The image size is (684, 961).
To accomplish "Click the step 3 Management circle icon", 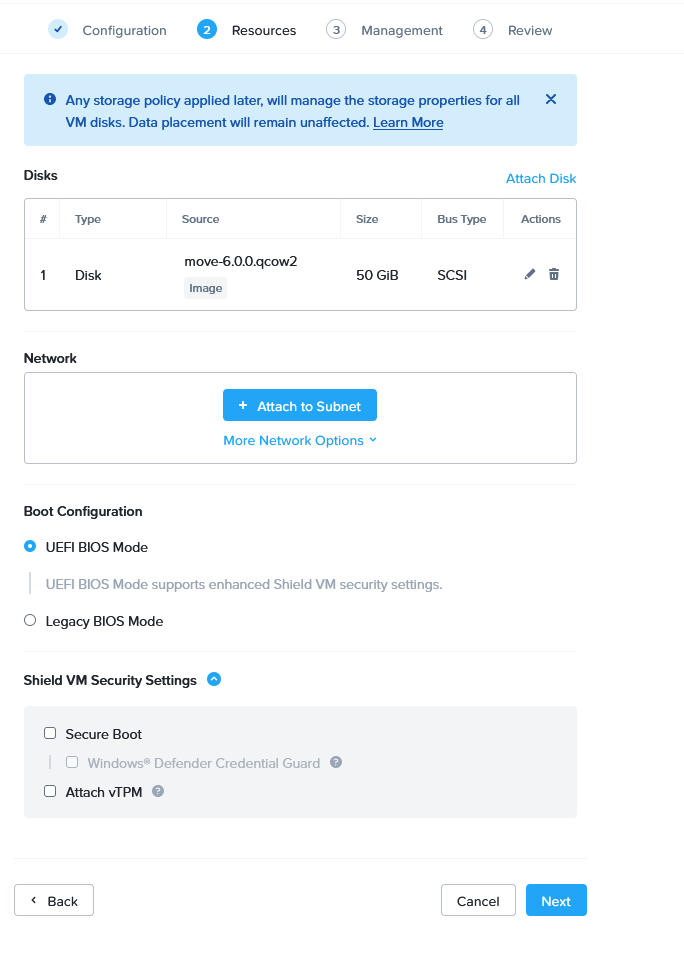I will pos(336,30).
